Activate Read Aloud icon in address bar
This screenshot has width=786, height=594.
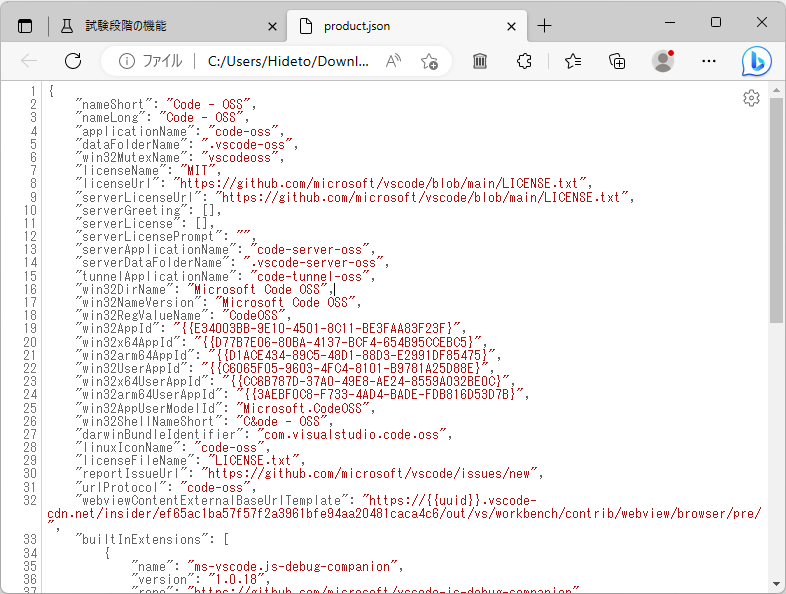pos(393,61)
